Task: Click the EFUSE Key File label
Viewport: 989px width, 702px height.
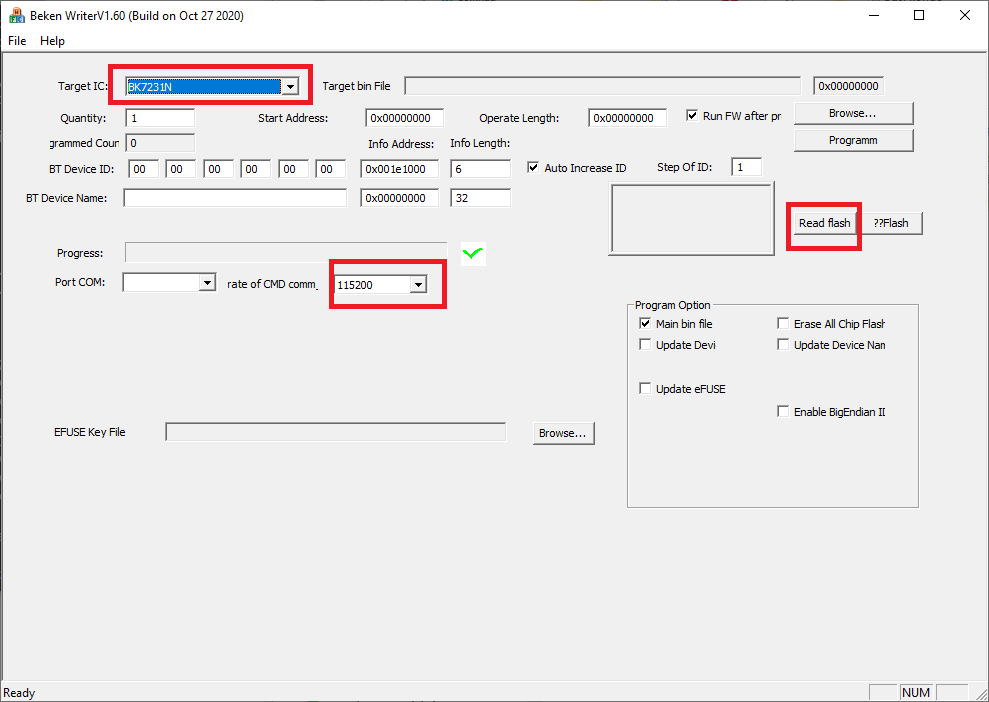Action: (90, 432)
